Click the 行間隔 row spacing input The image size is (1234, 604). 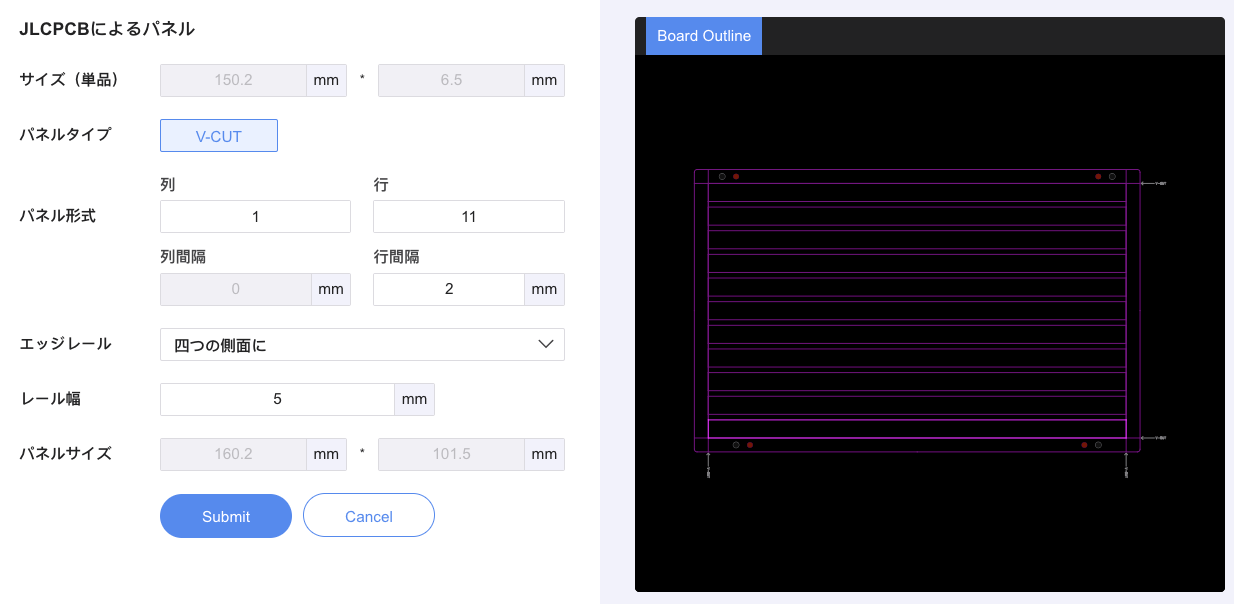pos(448,289)
